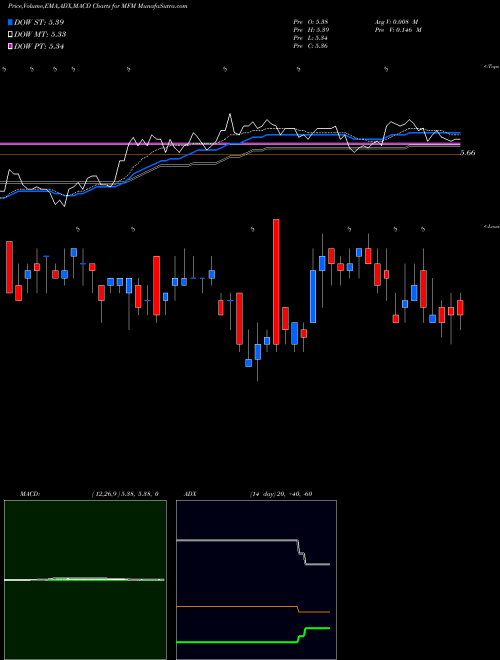Click the ADX '(14 day) 20, +40, -60' parameters
Image resolution: width=500 pixels, height=660 pixels.
(x=281, y=494)
